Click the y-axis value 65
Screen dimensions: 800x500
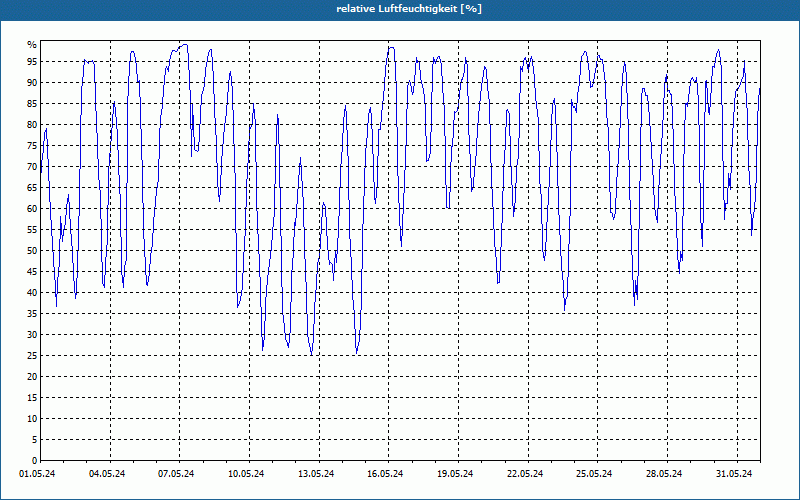click(x=32, y=188)
